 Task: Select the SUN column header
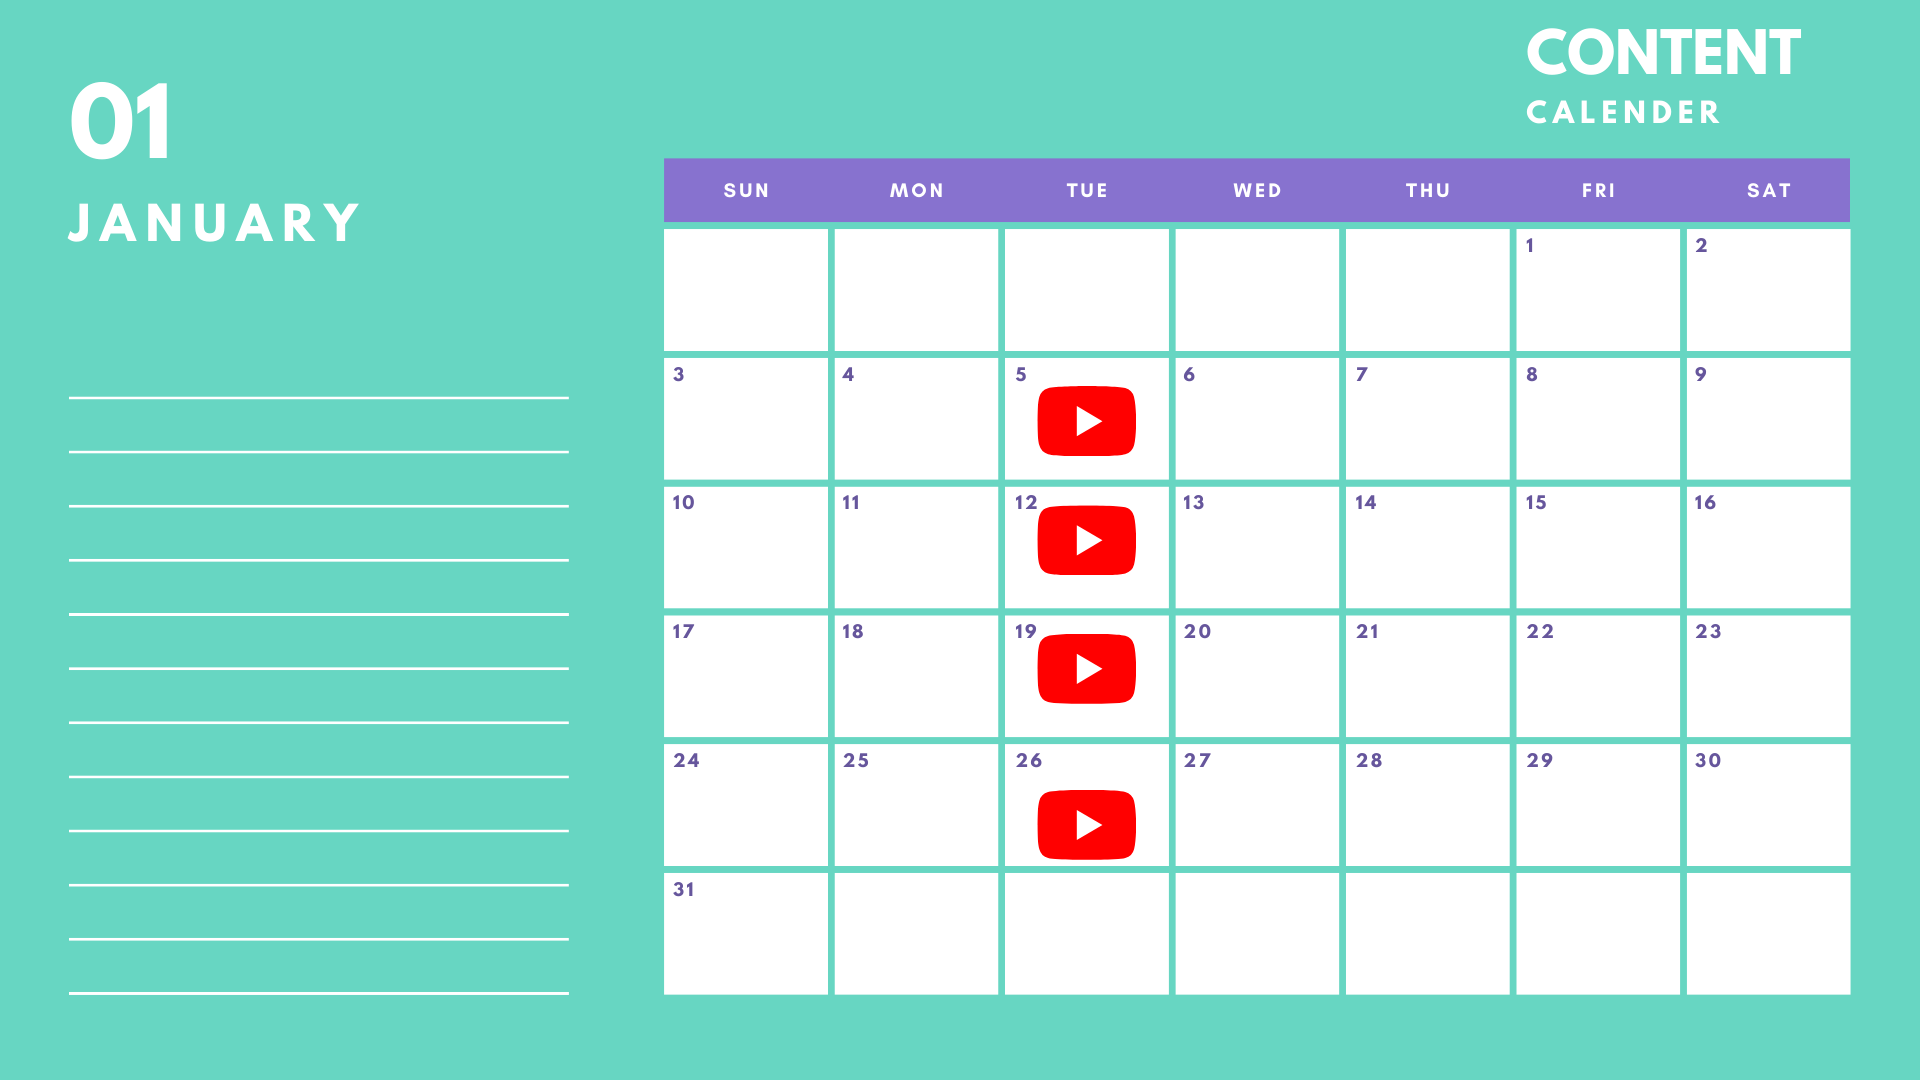click(746, 189)
